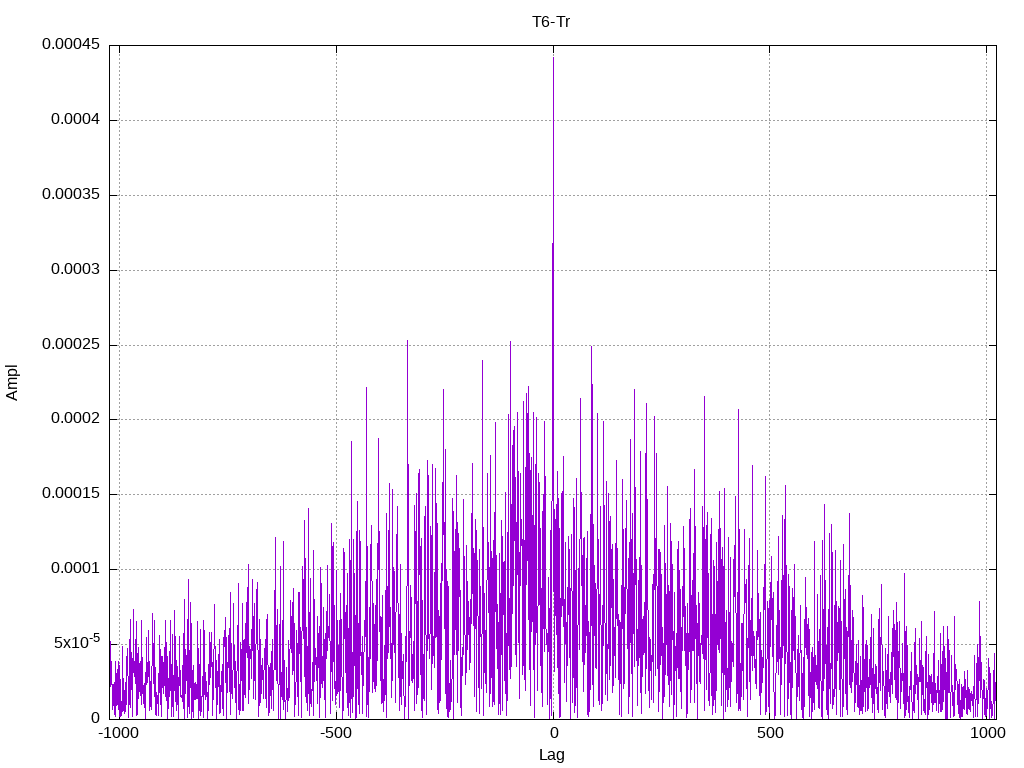The height and width of the screenshot is (768, 1024).
Task: Click the y-axis tick label 0.00025
Action: tap(71, 344)
